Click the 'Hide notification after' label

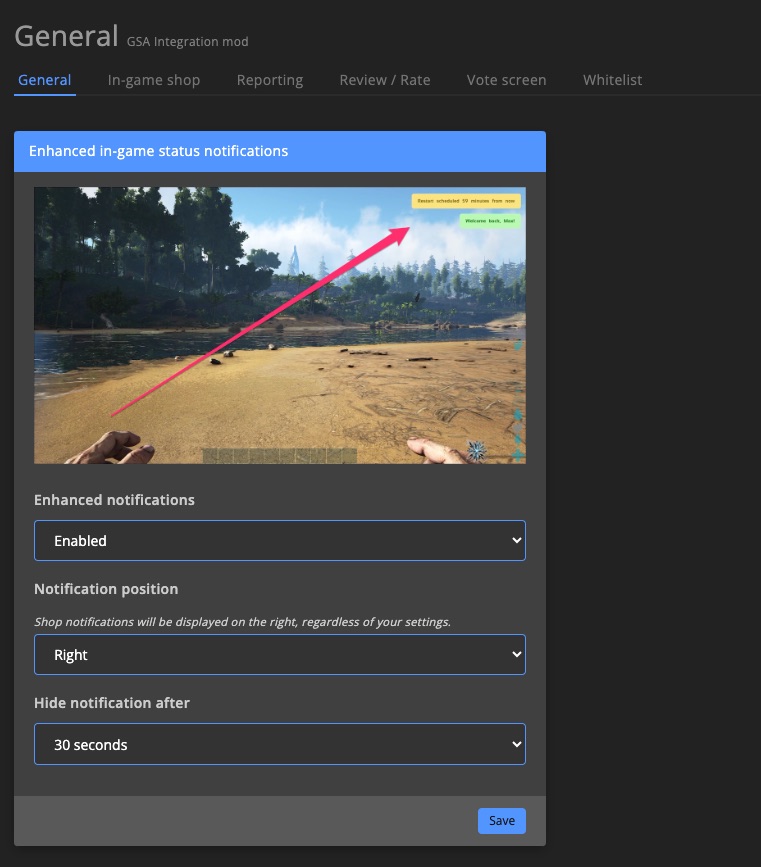pyautogui.click(x=112, y=703)
